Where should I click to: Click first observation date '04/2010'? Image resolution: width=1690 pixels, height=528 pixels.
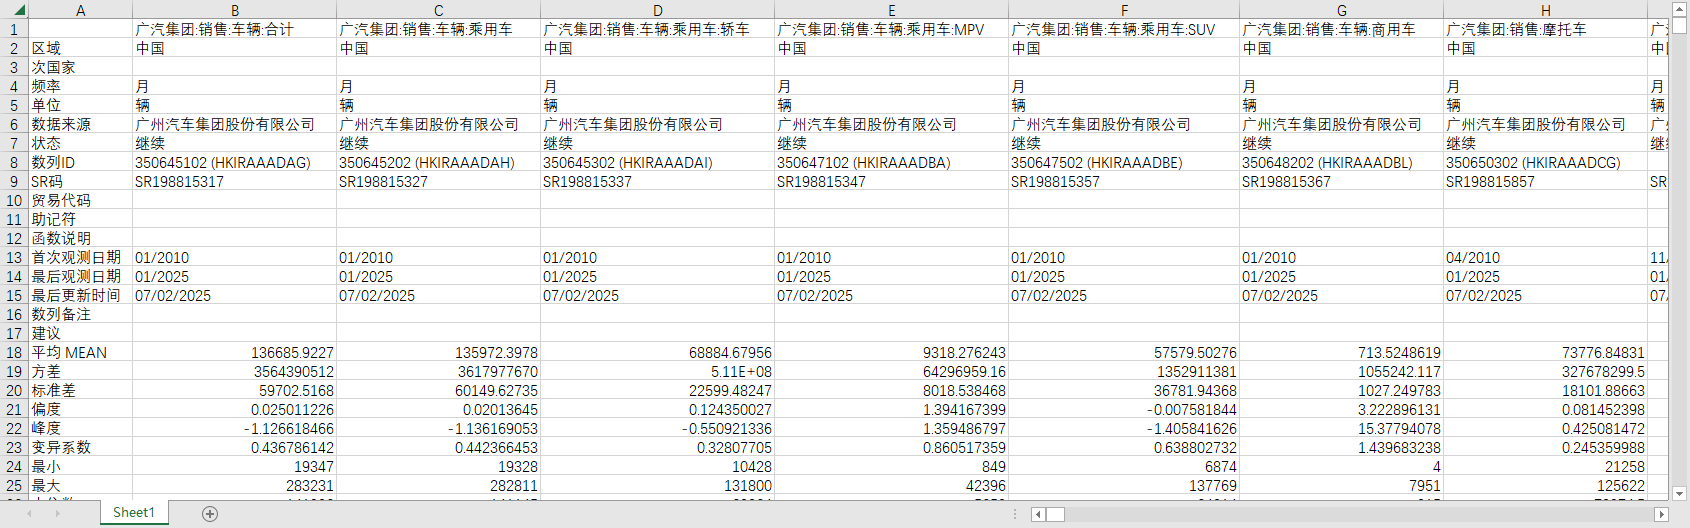[x=1545, y=257]
